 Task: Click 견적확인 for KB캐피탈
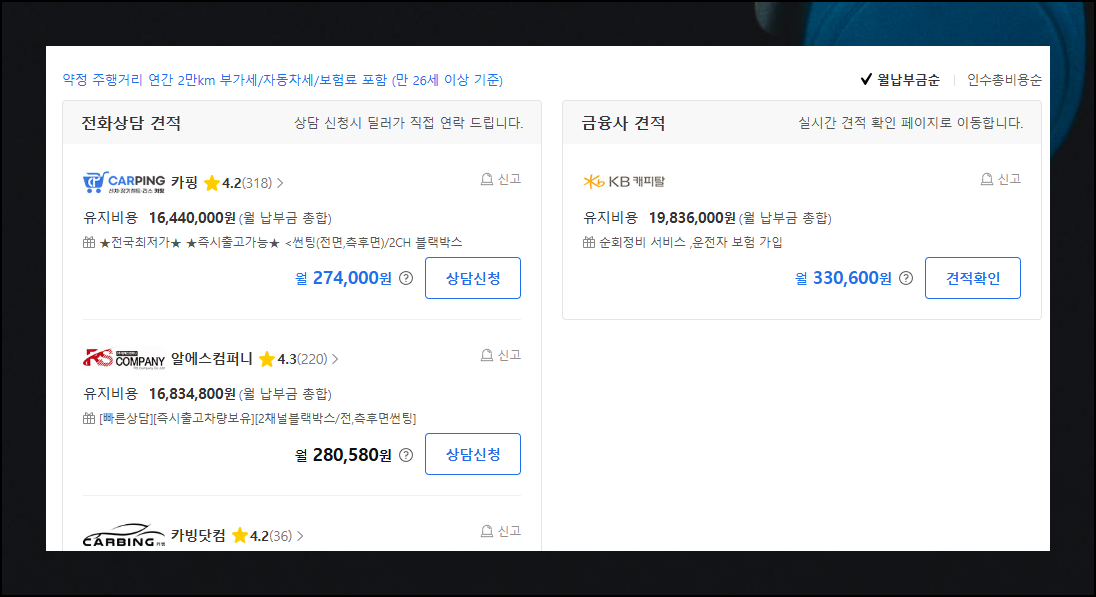[x=972, y=278]
